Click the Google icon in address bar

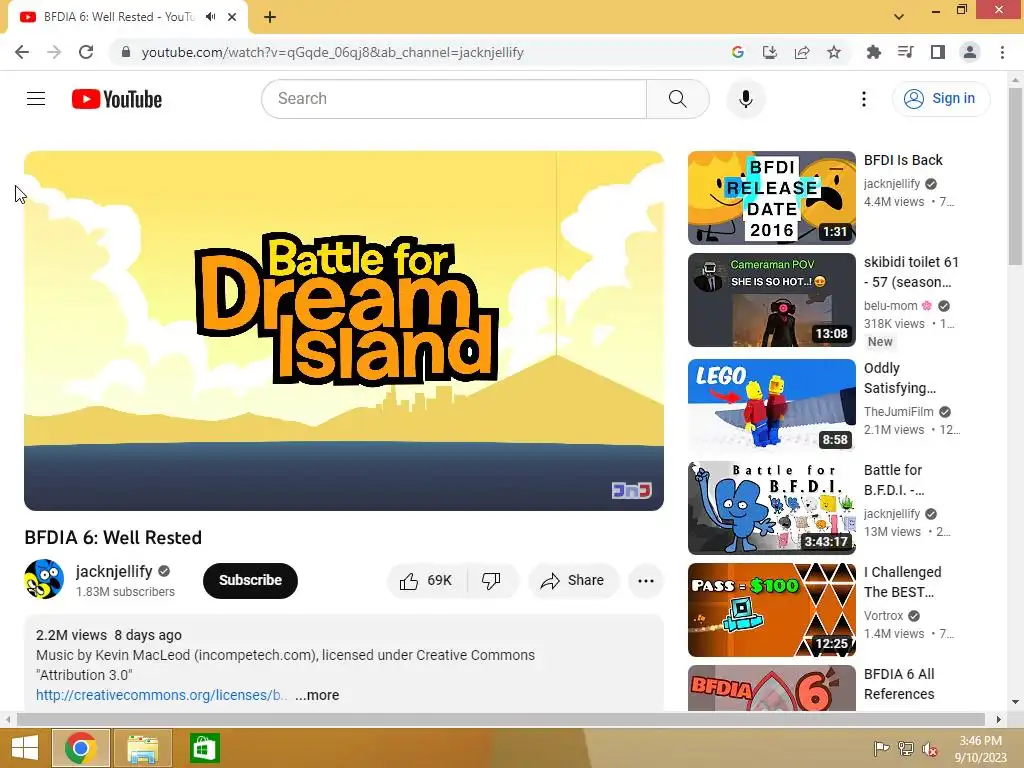tap(738, 52)
